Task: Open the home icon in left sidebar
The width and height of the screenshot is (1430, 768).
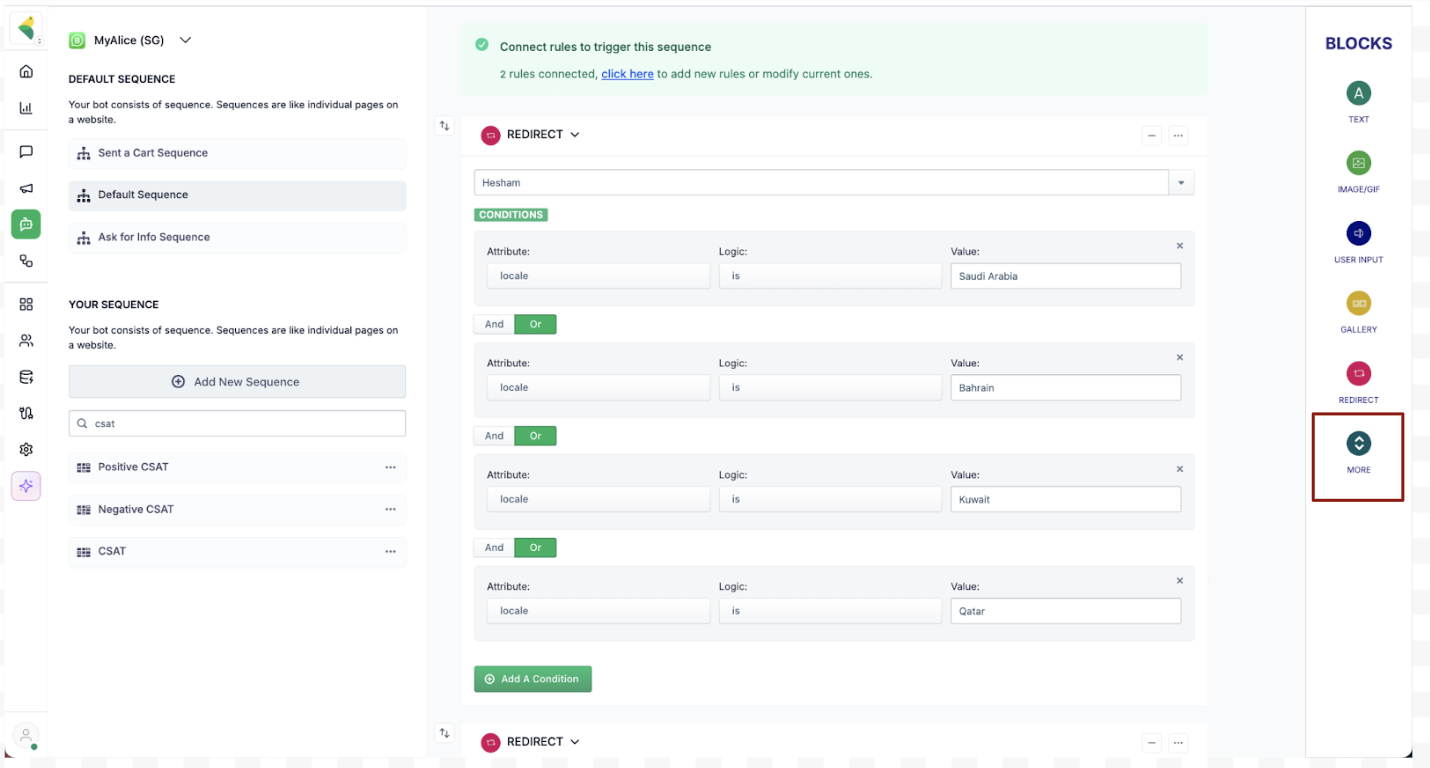Action: click(x=26, y=72)
